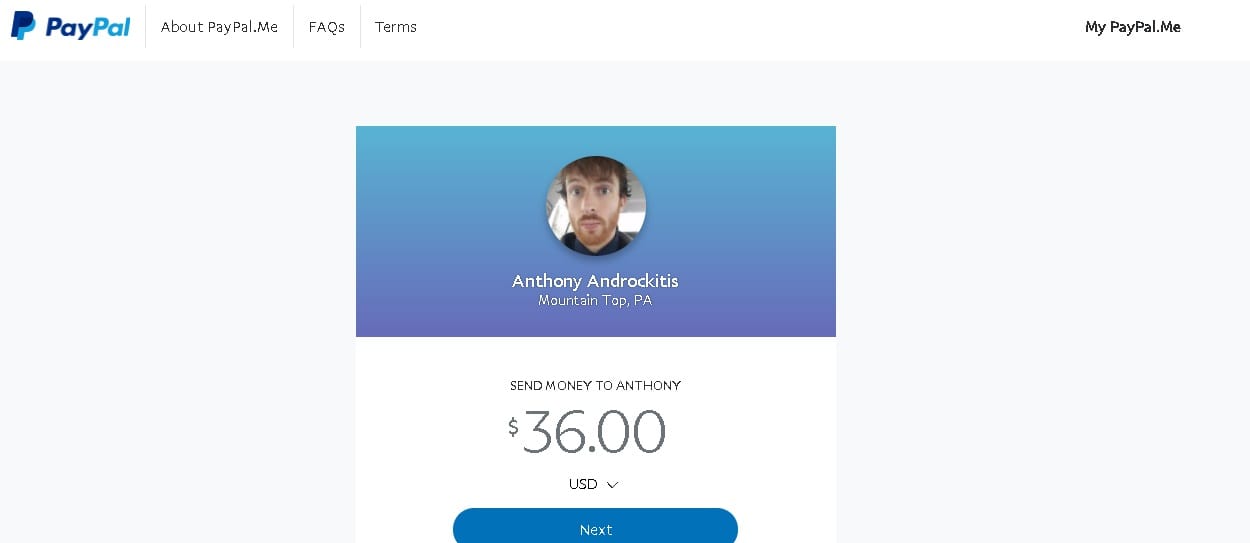Viewport: 1250px width, 543px height.
Task: Click the dollar sign before the amount
Action: 513,427
